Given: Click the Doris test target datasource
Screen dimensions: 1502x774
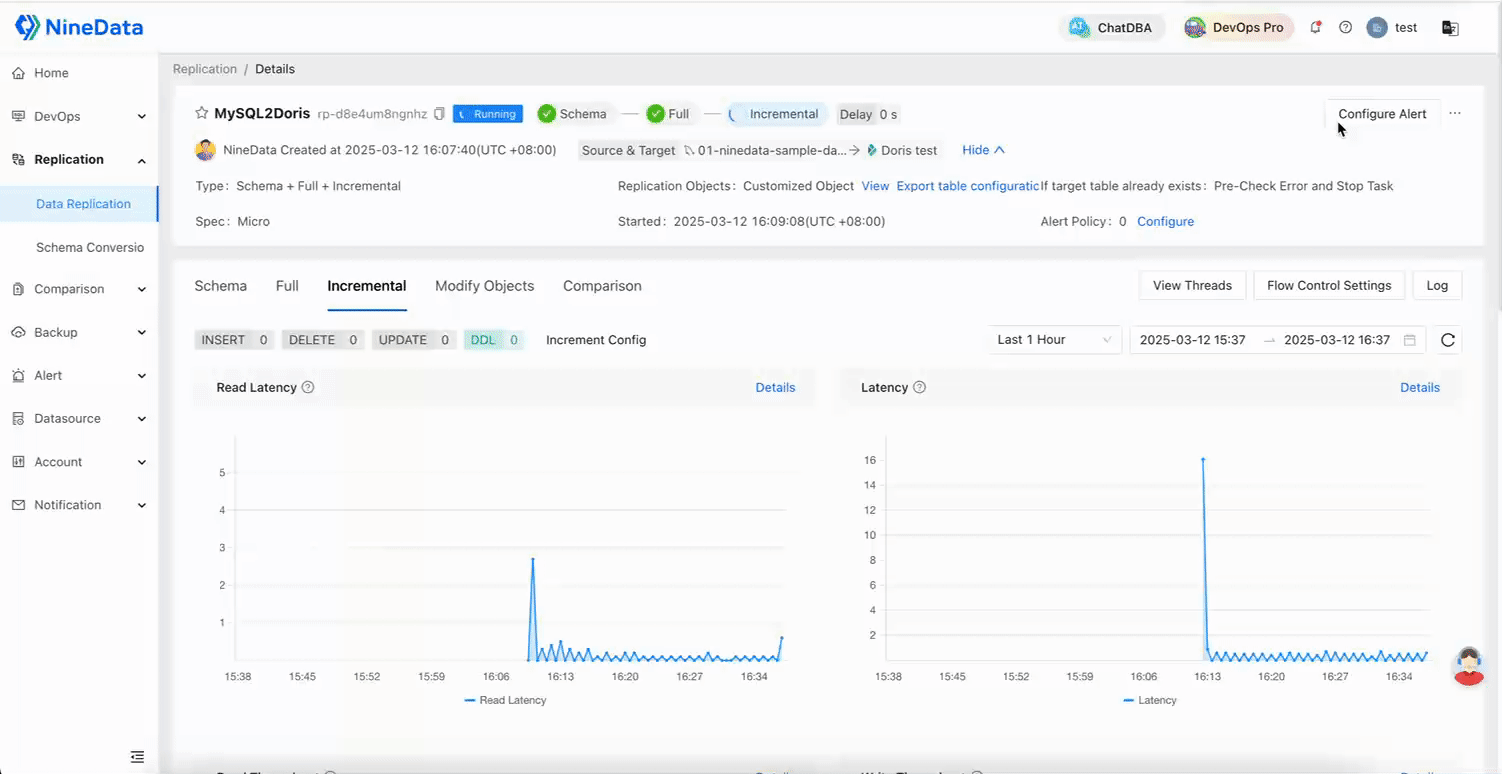Looking at the screenshot, I should click(x=902, y=150).
